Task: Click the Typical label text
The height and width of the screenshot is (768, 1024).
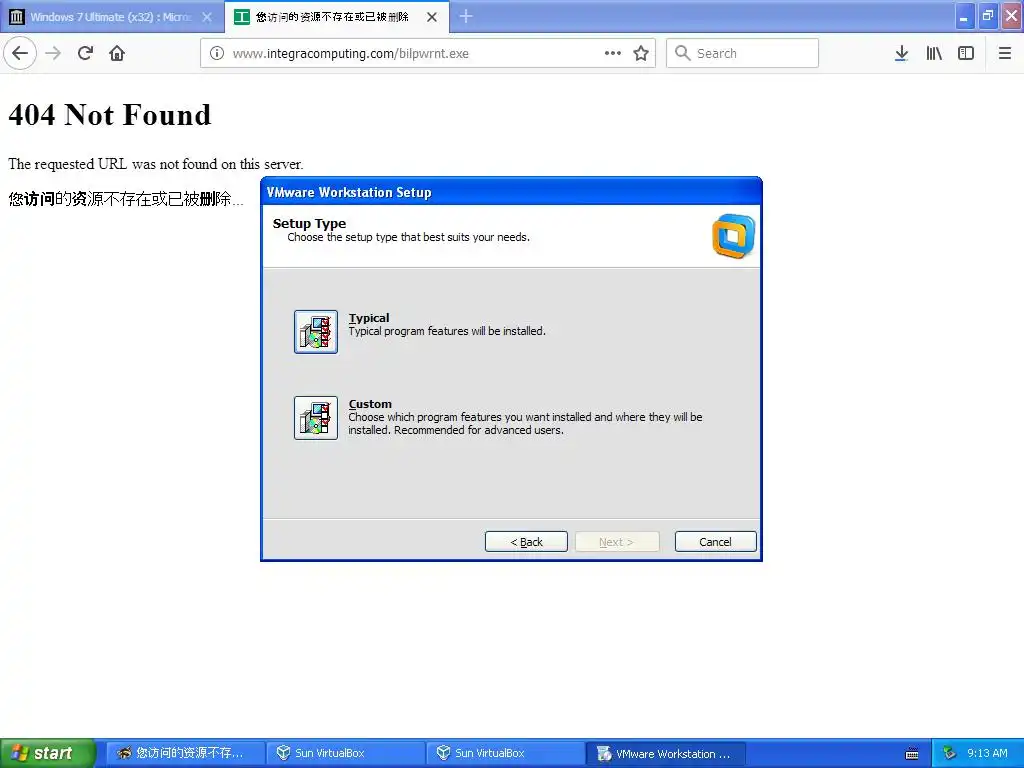Action: coord(369,318)
